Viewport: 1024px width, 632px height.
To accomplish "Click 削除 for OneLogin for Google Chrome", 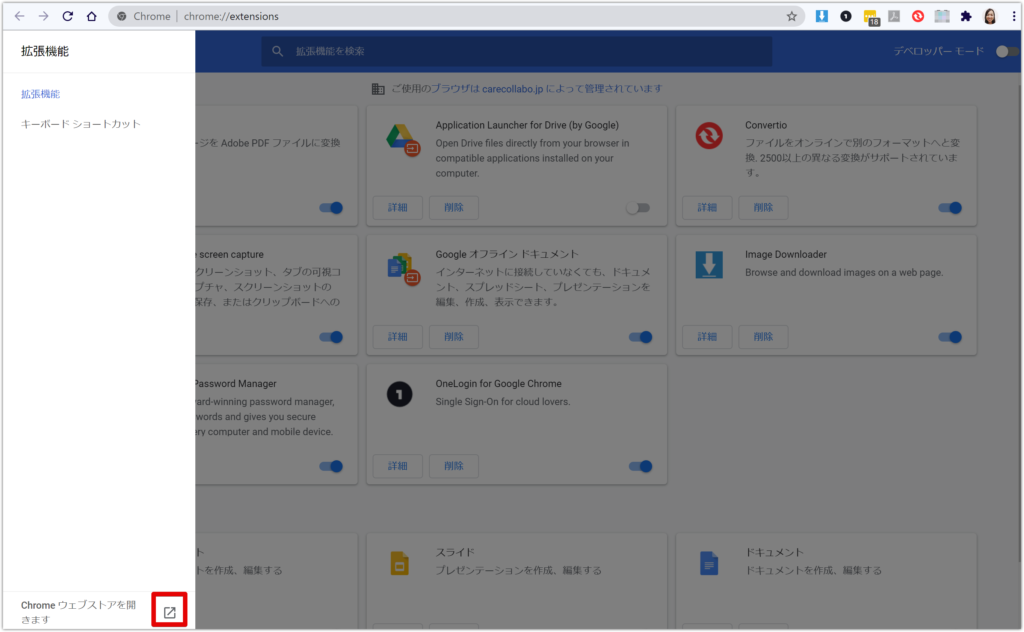I will pos(454,466).
